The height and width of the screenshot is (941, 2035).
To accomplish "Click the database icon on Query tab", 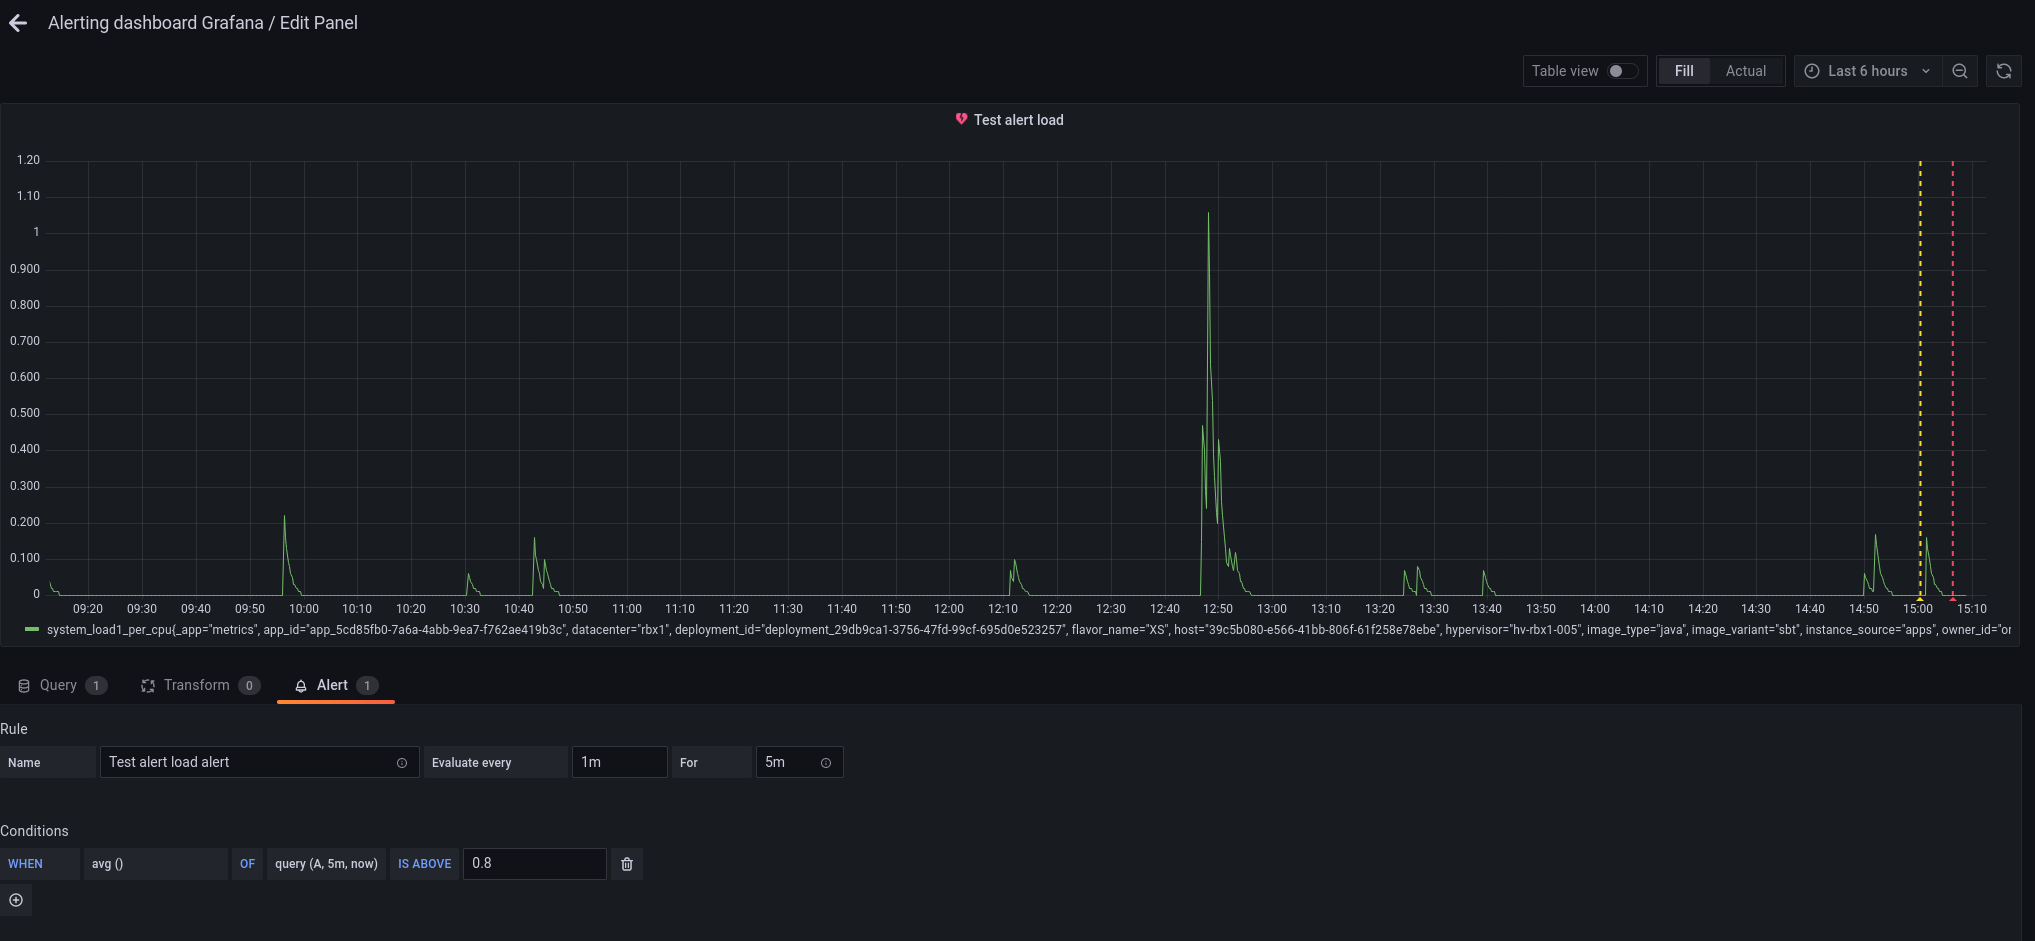I will [x=24, y=686].
